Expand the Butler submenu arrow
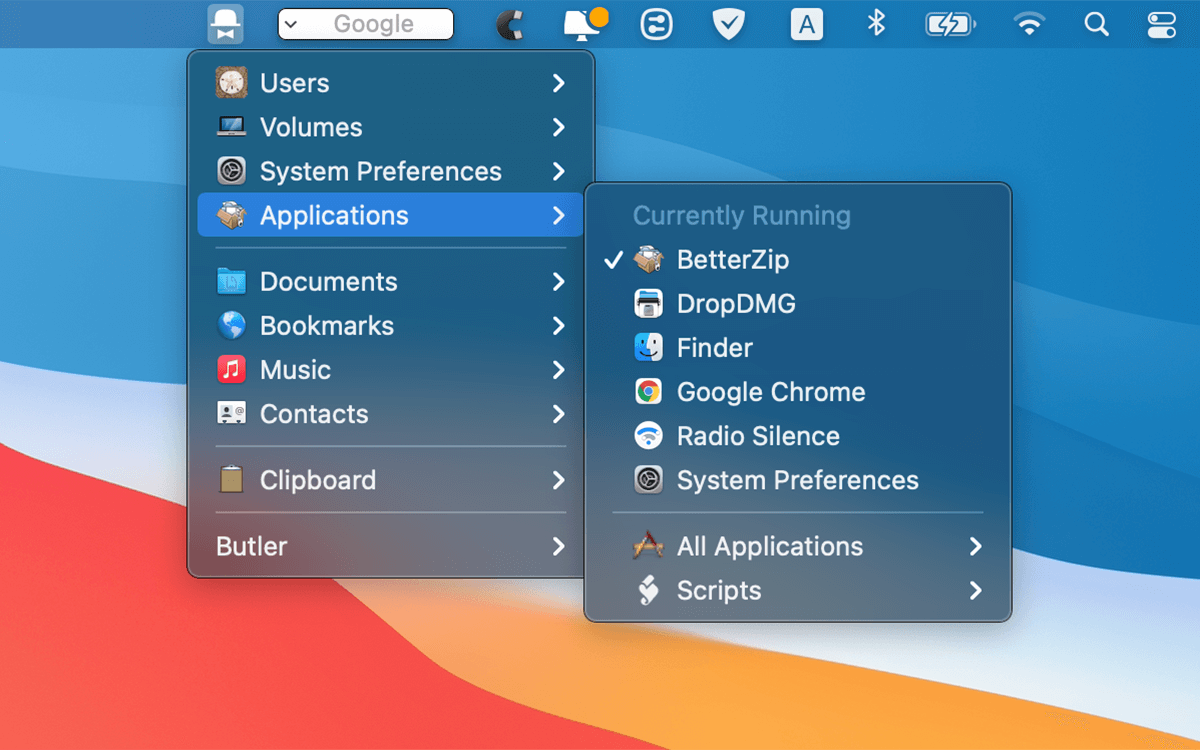This screenshot has width=1200, height=750. pyautogui.click(x=558, y=546)
